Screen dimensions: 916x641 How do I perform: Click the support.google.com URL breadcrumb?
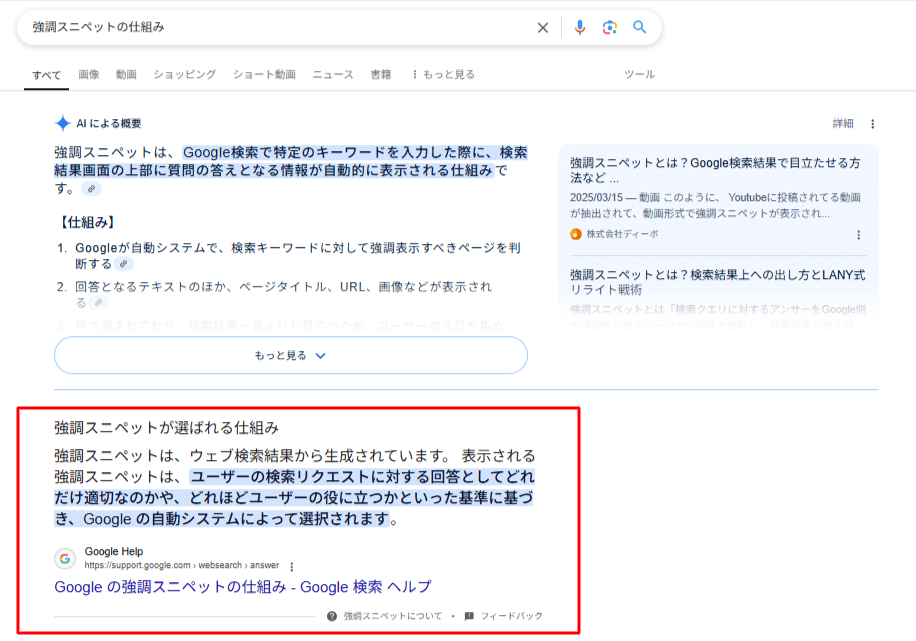pos(182,566)
